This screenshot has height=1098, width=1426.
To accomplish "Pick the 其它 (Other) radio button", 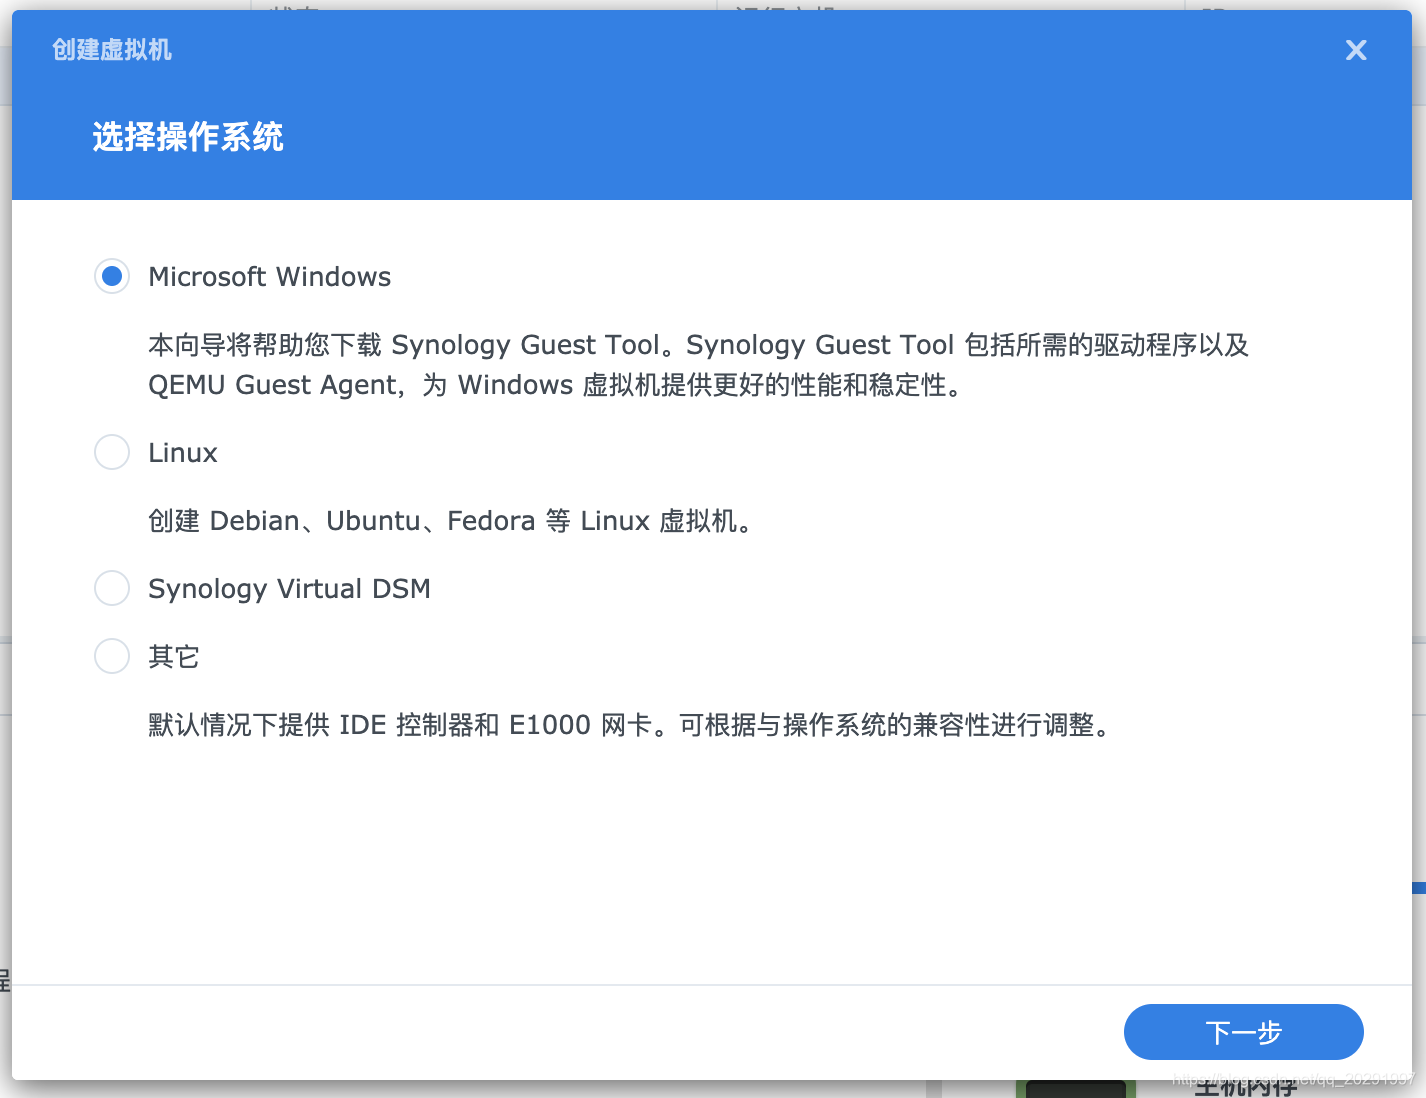I will [x=112, y=656].
